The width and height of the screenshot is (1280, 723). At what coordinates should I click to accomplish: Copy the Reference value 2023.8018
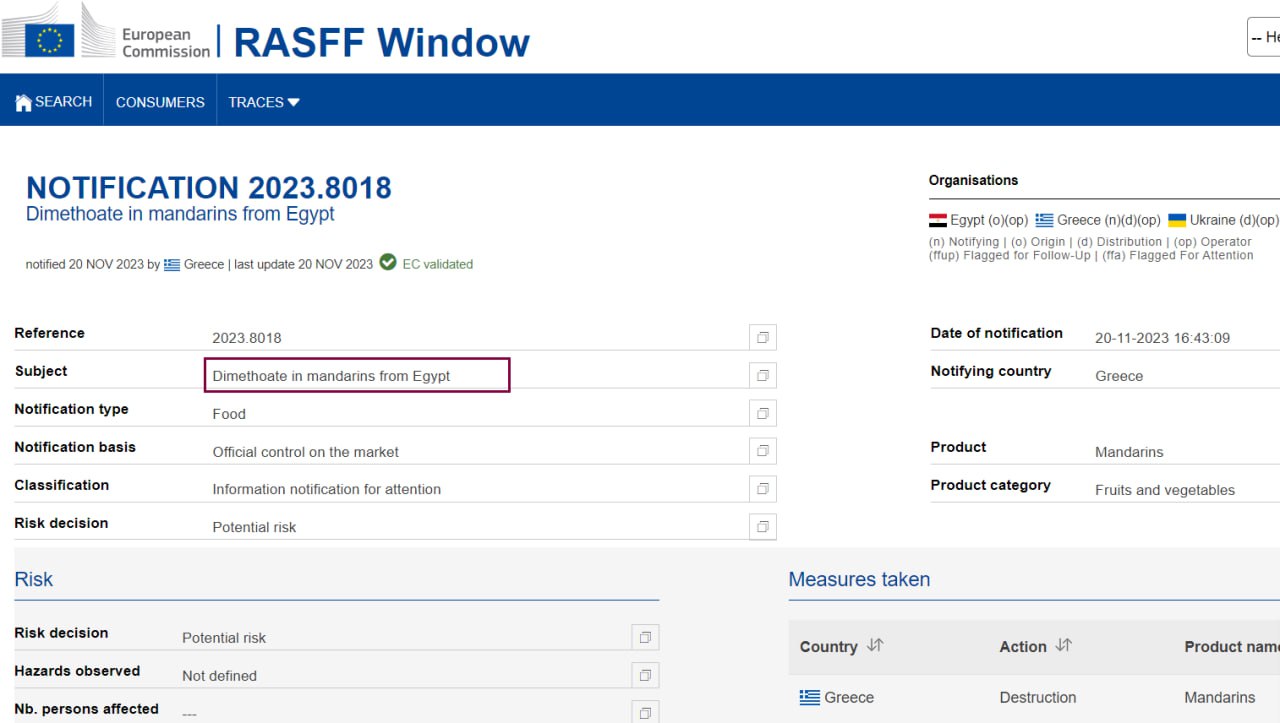coord(762,338)
